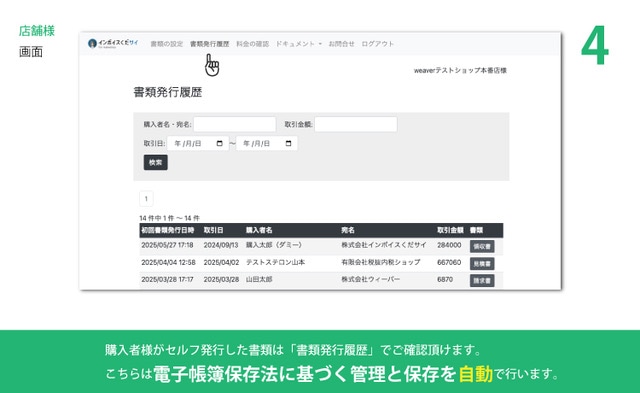Click the 14 件中 1 件 〜 14 件 count
This screenshot has width=640, height=393.
[x=169, y=218]
